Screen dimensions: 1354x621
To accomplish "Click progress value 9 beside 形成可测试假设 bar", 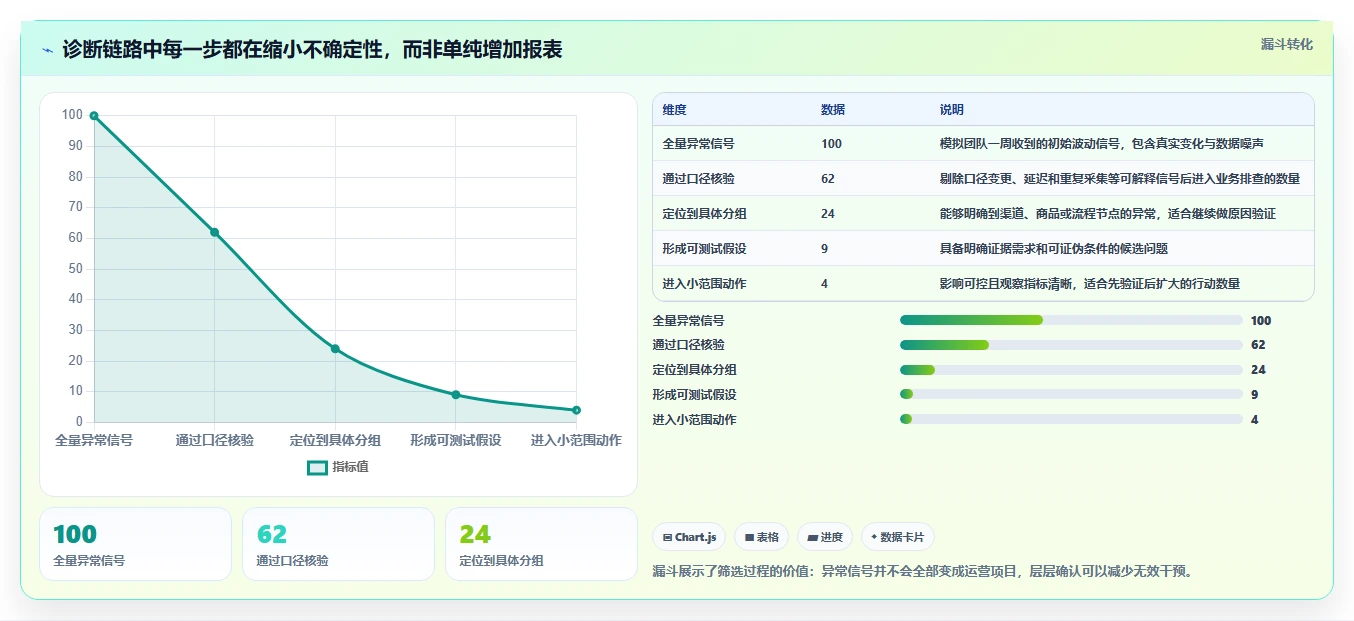I will [1254, 395].
